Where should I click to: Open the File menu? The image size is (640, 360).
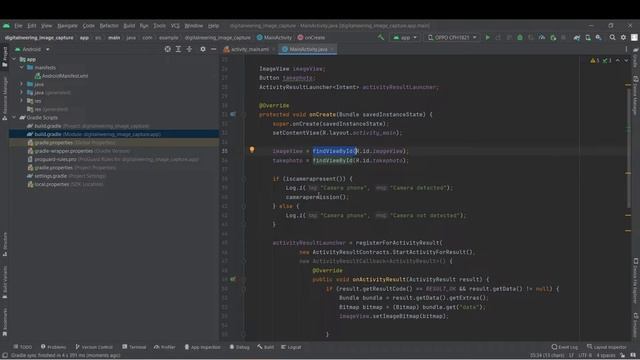18,26
